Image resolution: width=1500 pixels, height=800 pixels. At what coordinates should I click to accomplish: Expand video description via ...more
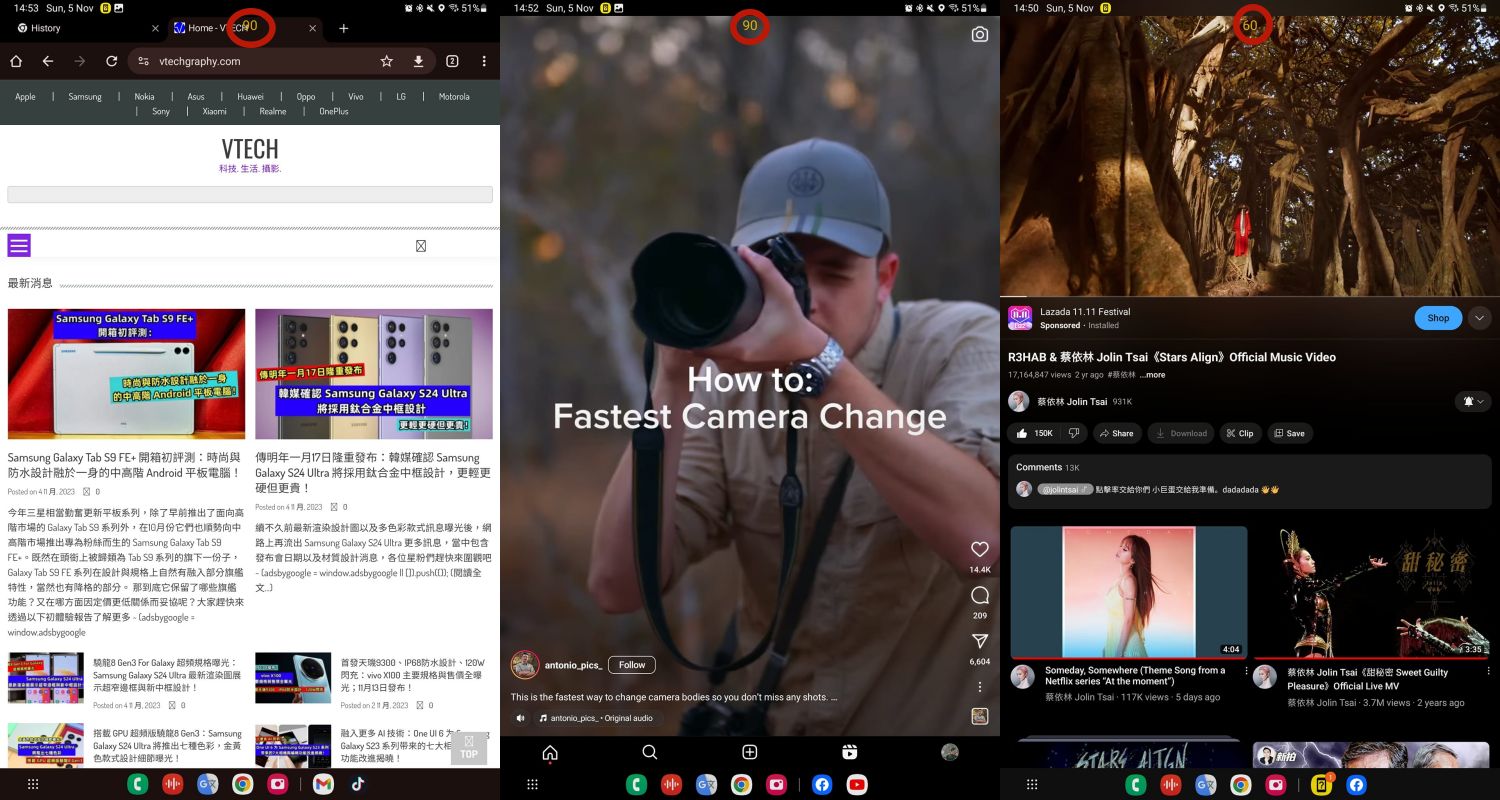point(1152,375)
